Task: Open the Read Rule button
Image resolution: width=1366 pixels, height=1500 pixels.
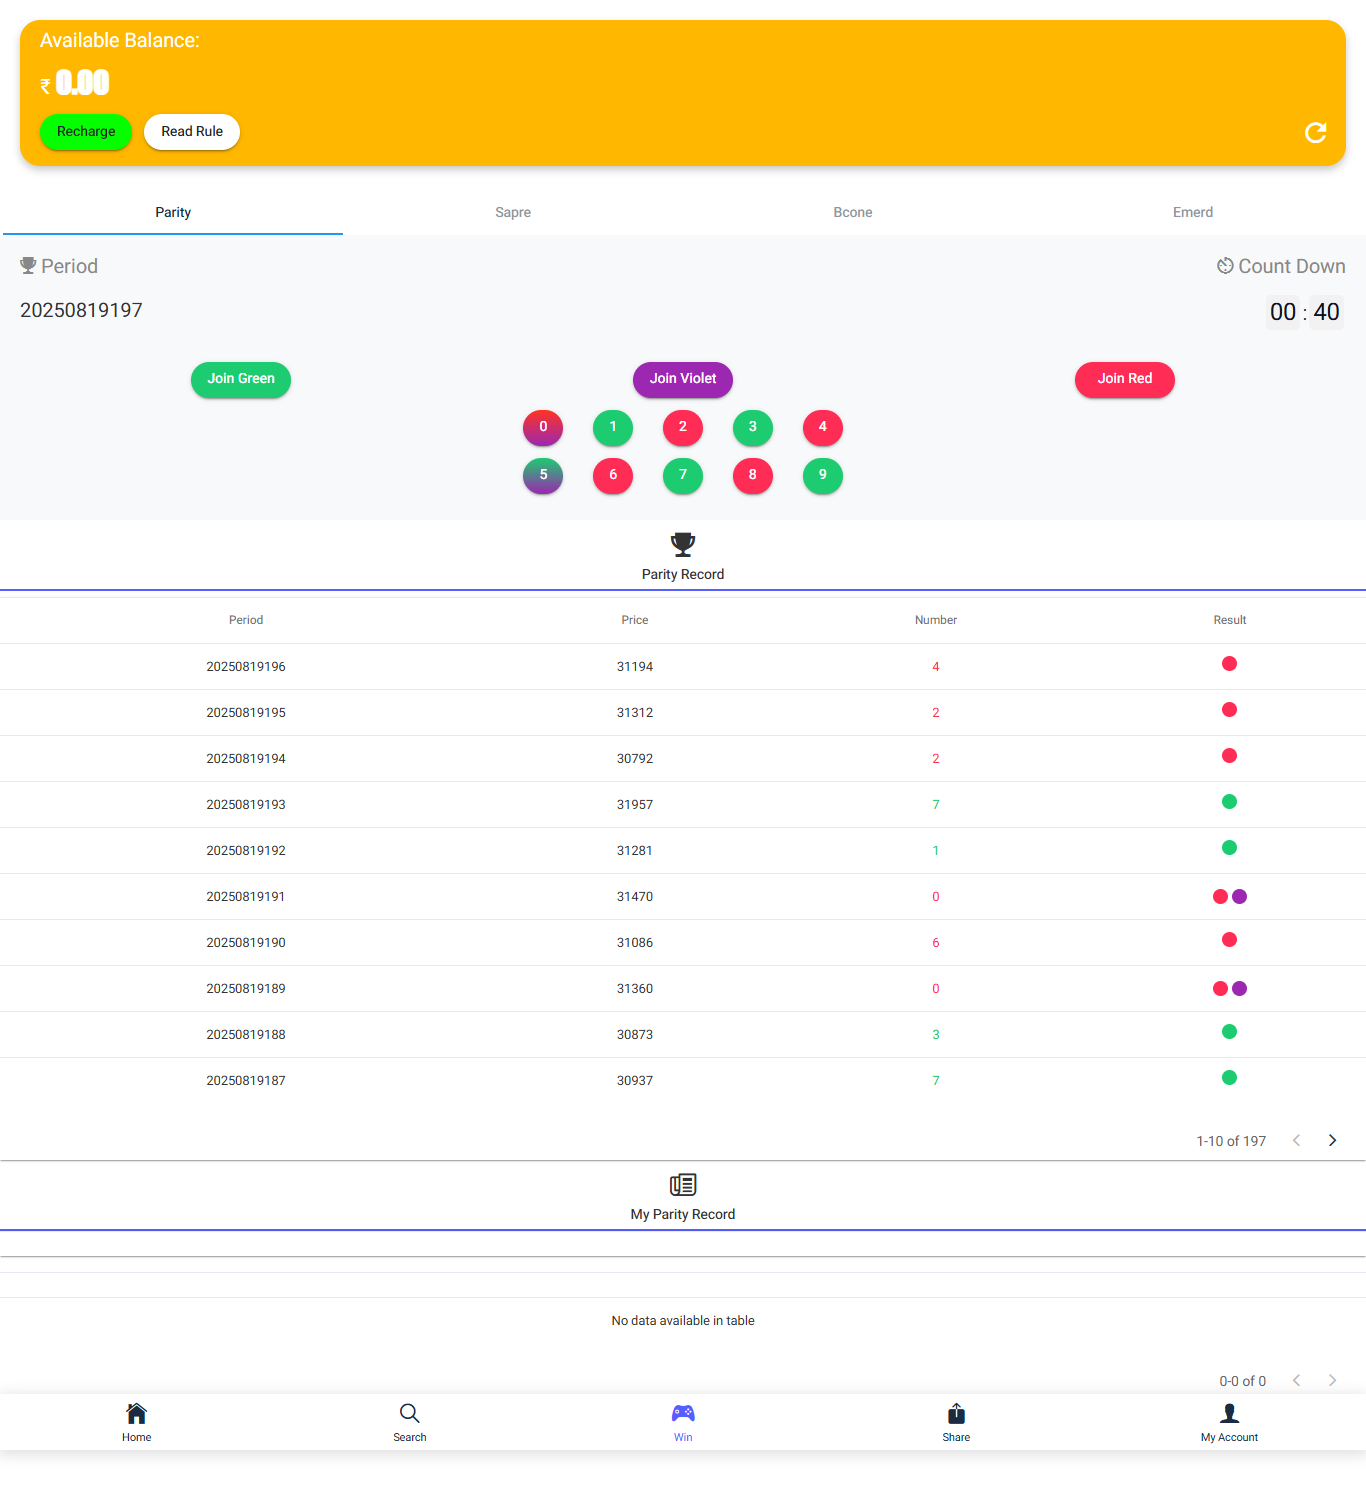Action: click(x=192, y=132)
